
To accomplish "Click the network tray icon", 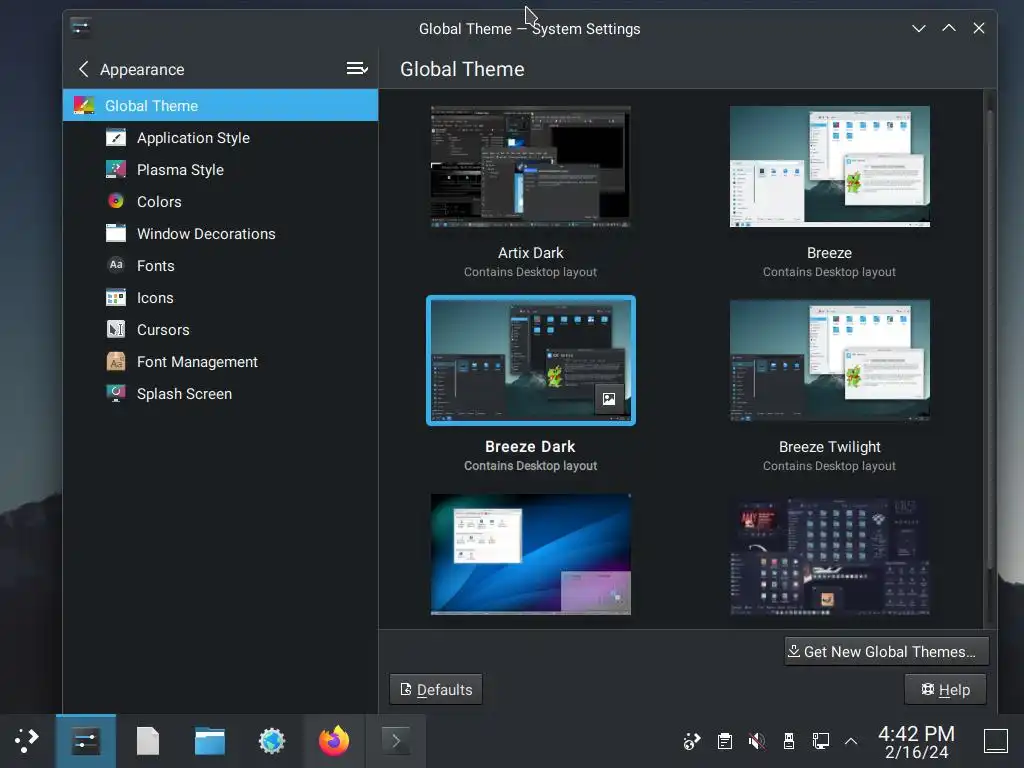I will (820, 741).
